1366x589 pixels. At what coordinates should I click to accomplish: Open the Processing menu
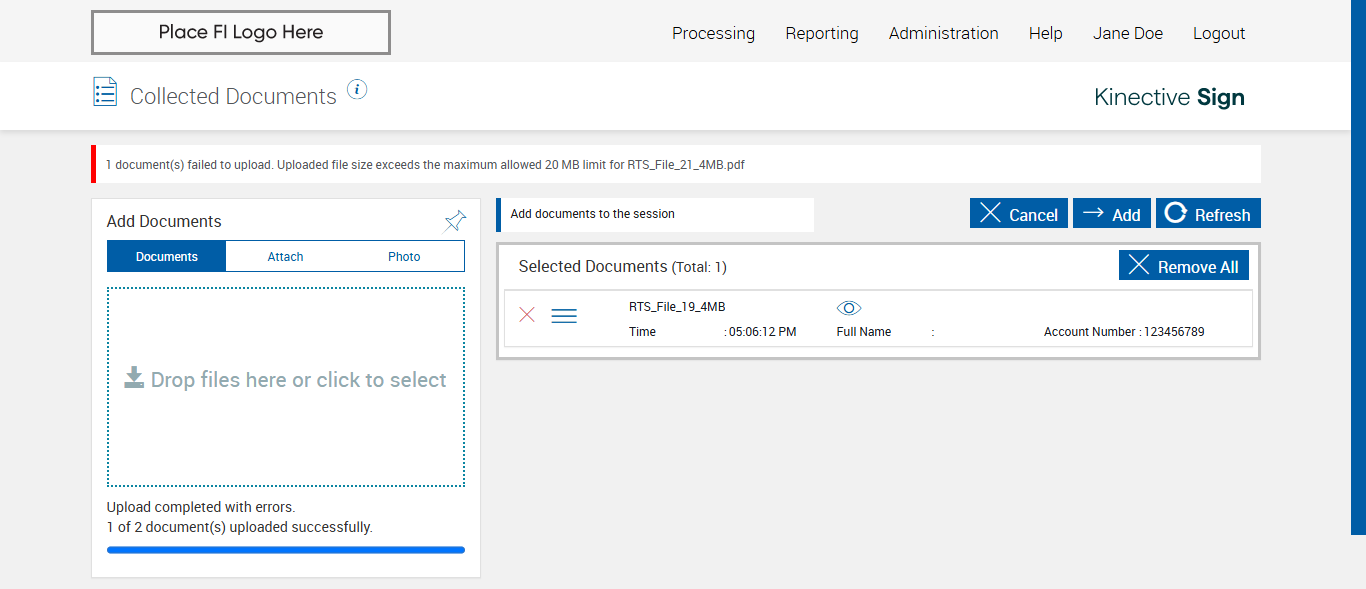(713, 33)
